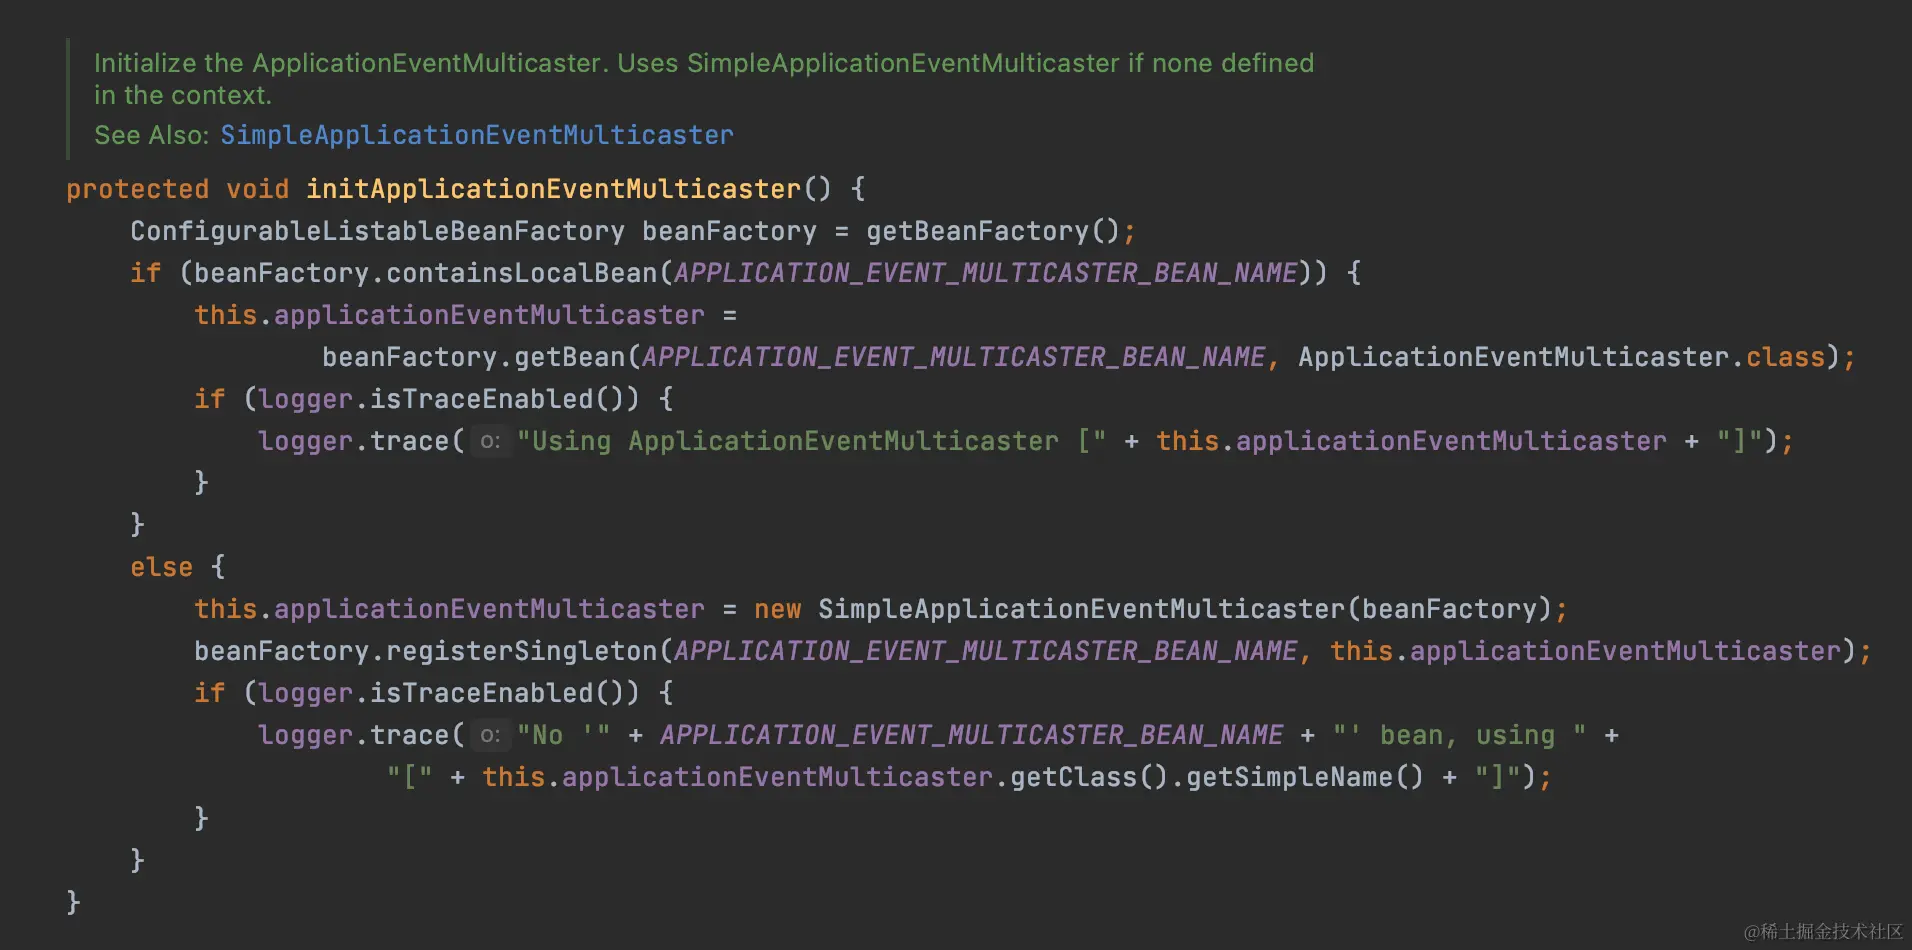The width and height of the screenshot is (1912, 950).
Task: Click the new keyword before SimpleApplicationEventMulticaster
Action: (x=778, y=609)
